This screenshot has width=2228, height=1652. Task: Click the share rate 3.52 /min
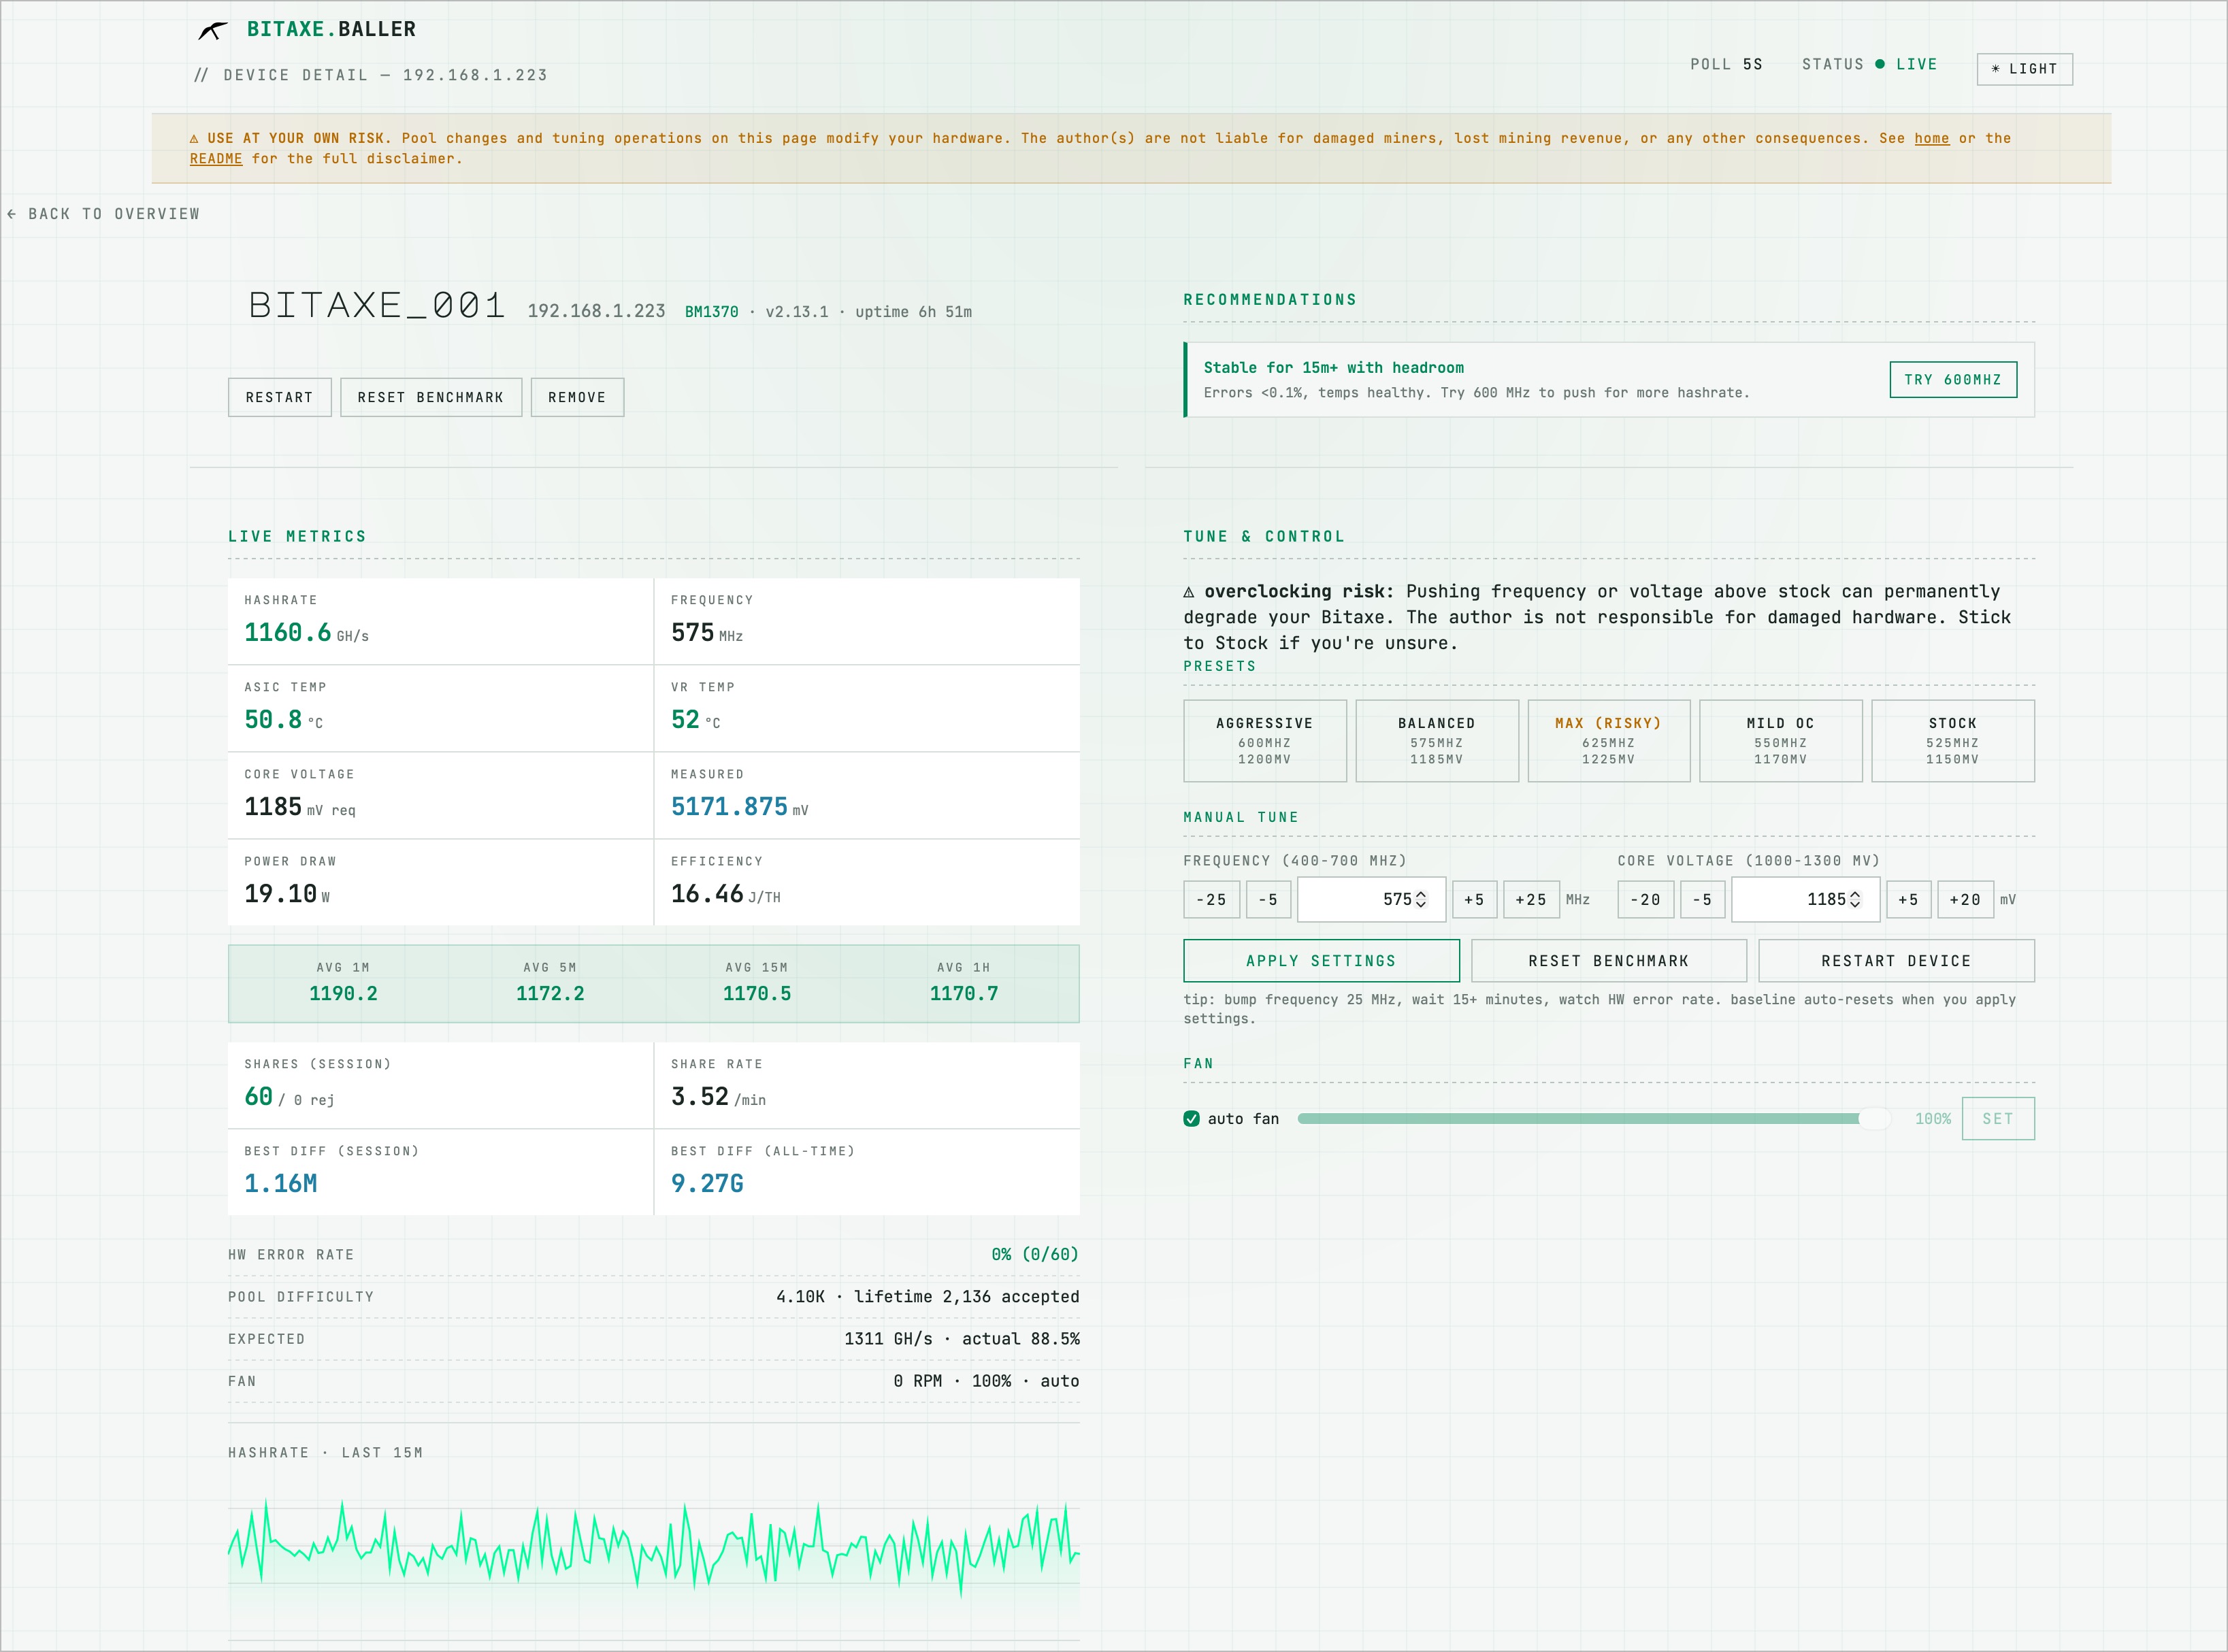click(x=718, y=1096)
